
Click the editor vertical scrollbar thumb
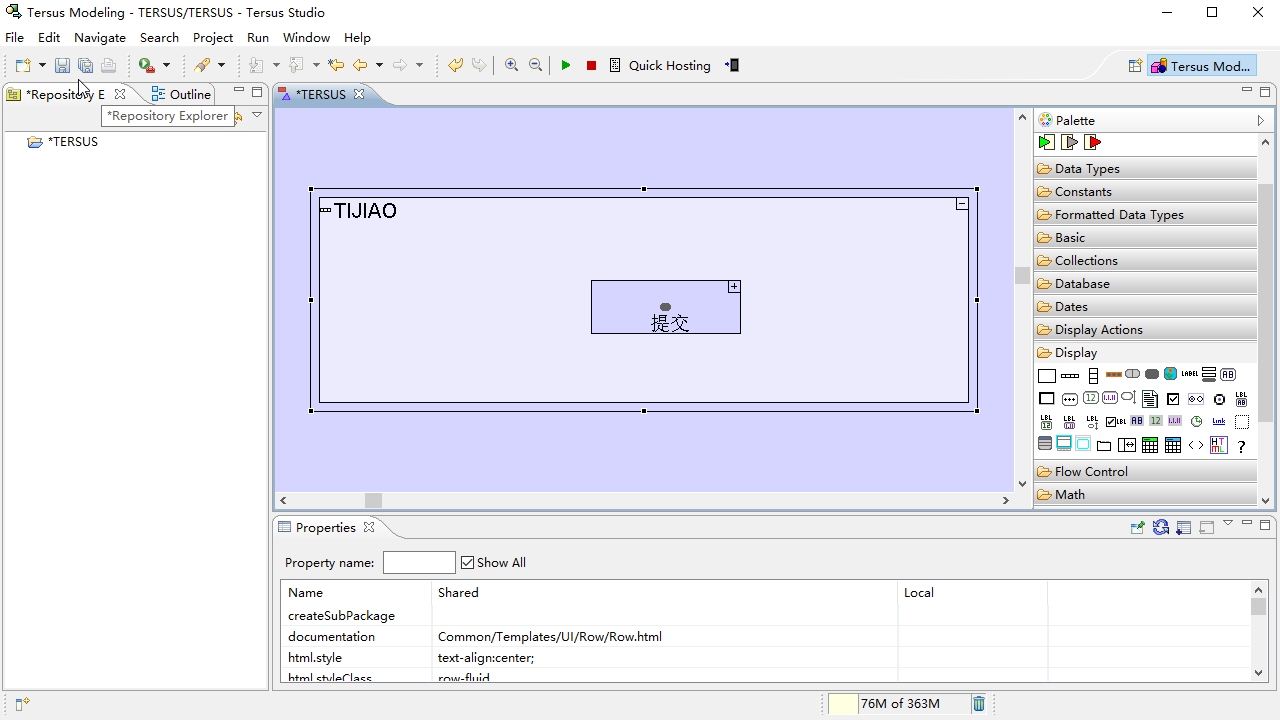[x=1022, y=275]
